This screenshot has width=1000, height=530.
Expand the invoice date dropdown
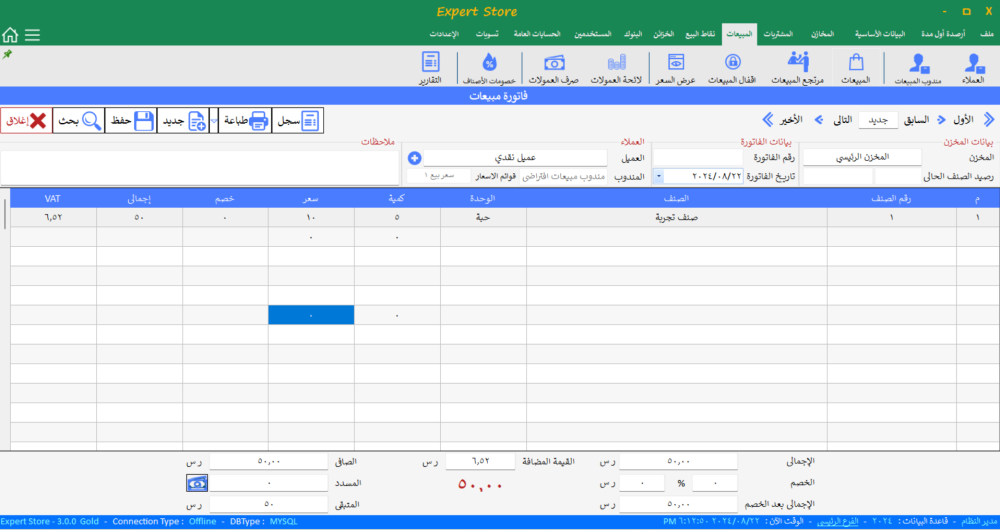pyautogui.click(x=659, y=176)
